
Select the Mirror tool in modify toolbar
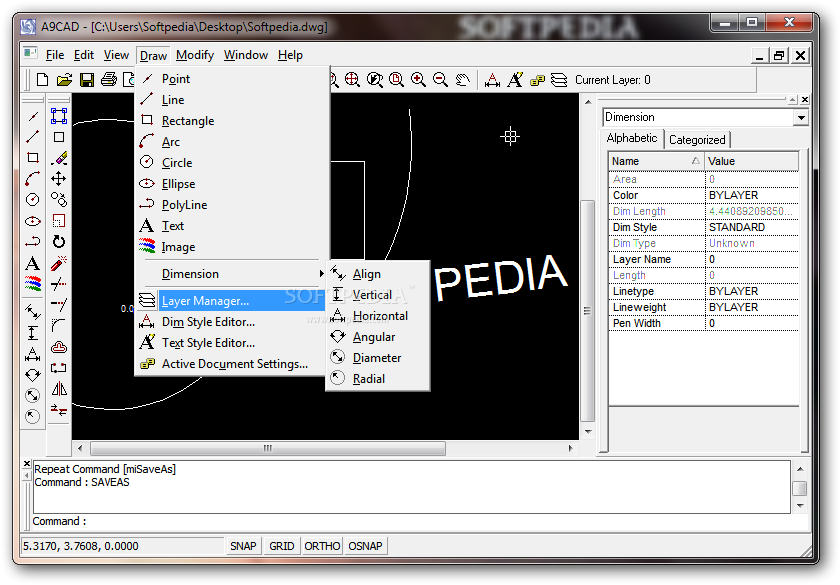tap(59, 388)
